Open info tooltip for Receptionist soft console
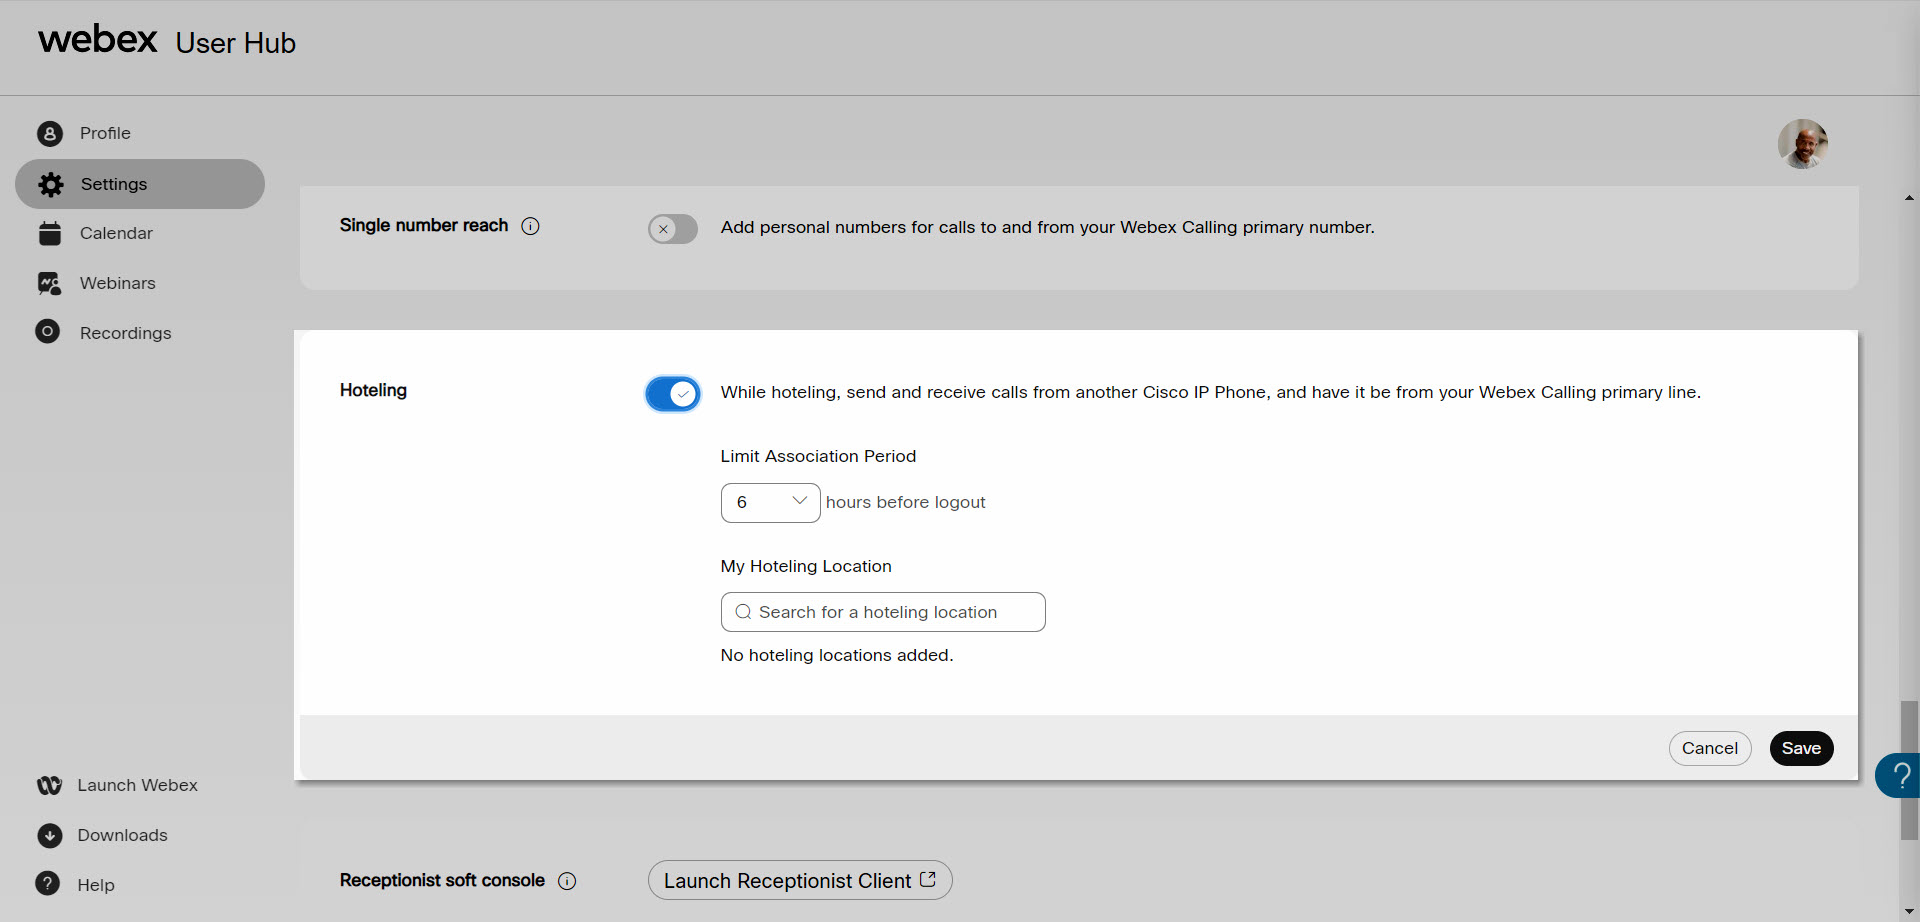 [x=567, y=881]
